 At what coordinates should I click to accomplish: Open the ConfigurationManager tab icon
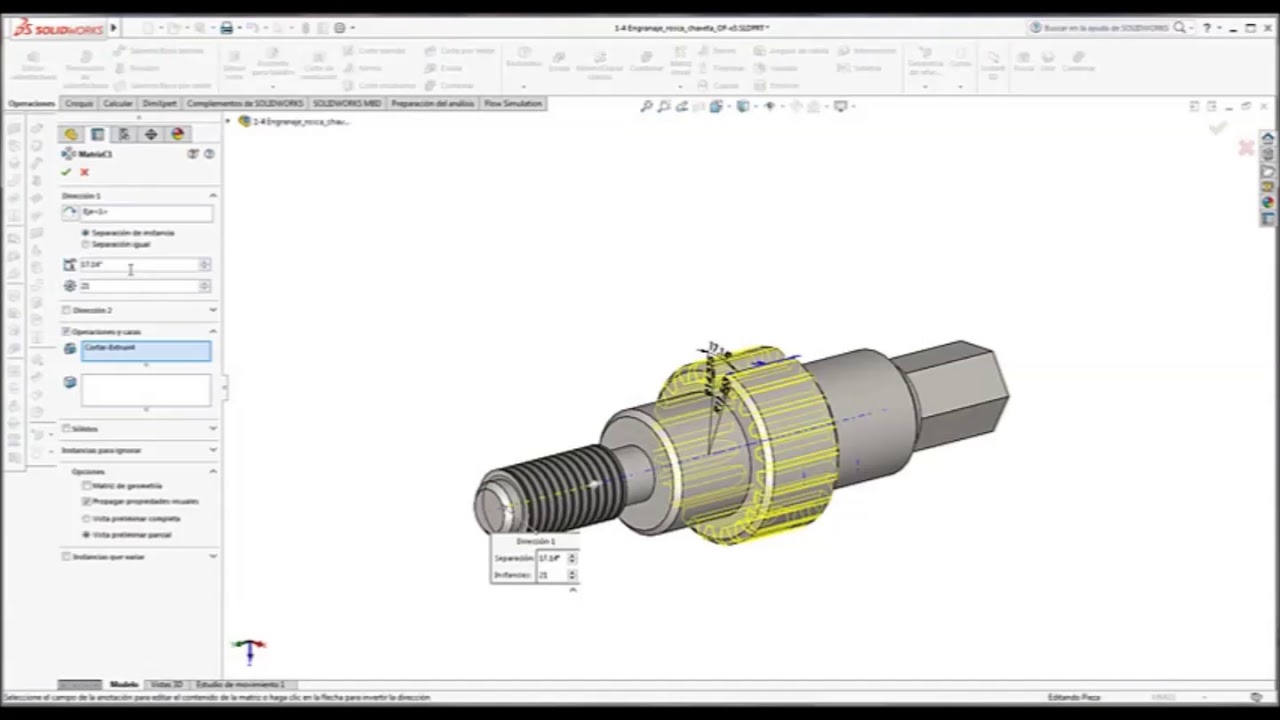[124, 134]
